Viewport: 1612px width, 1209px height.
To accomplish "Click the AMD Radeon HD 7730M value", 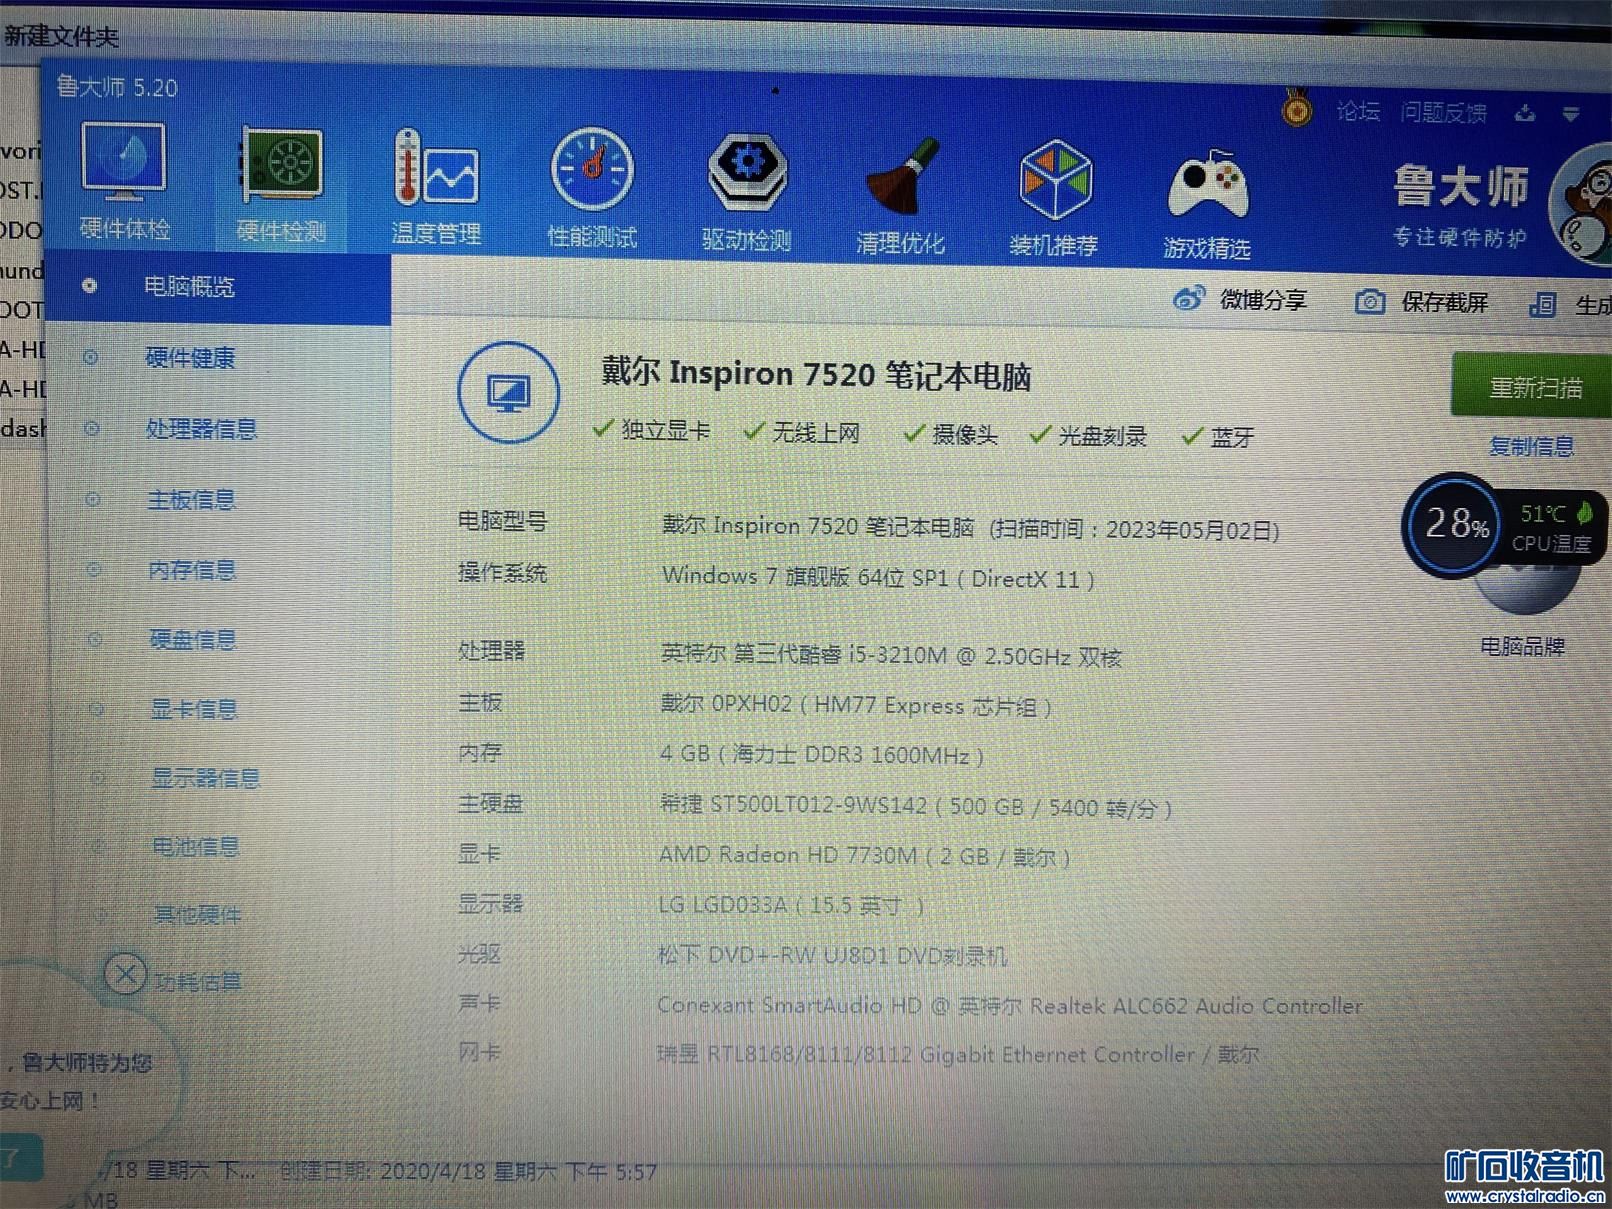I will pyautogui.click(x=864, y=856).
